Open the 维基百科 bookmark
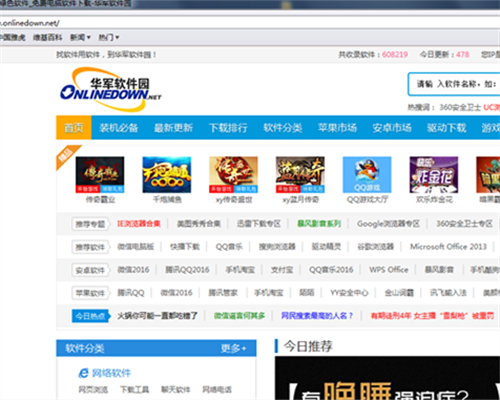The width and height of the screenshot is (500, 400). pos(47,37)
